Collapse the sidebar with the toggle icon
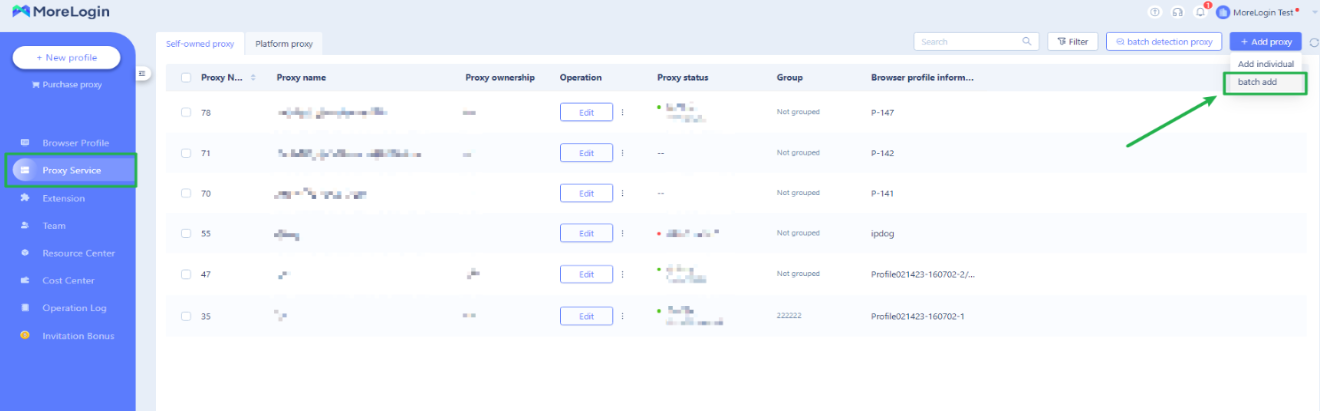Image resolution: width=1321 pixels, height=412 pixels. pos(143,73)
